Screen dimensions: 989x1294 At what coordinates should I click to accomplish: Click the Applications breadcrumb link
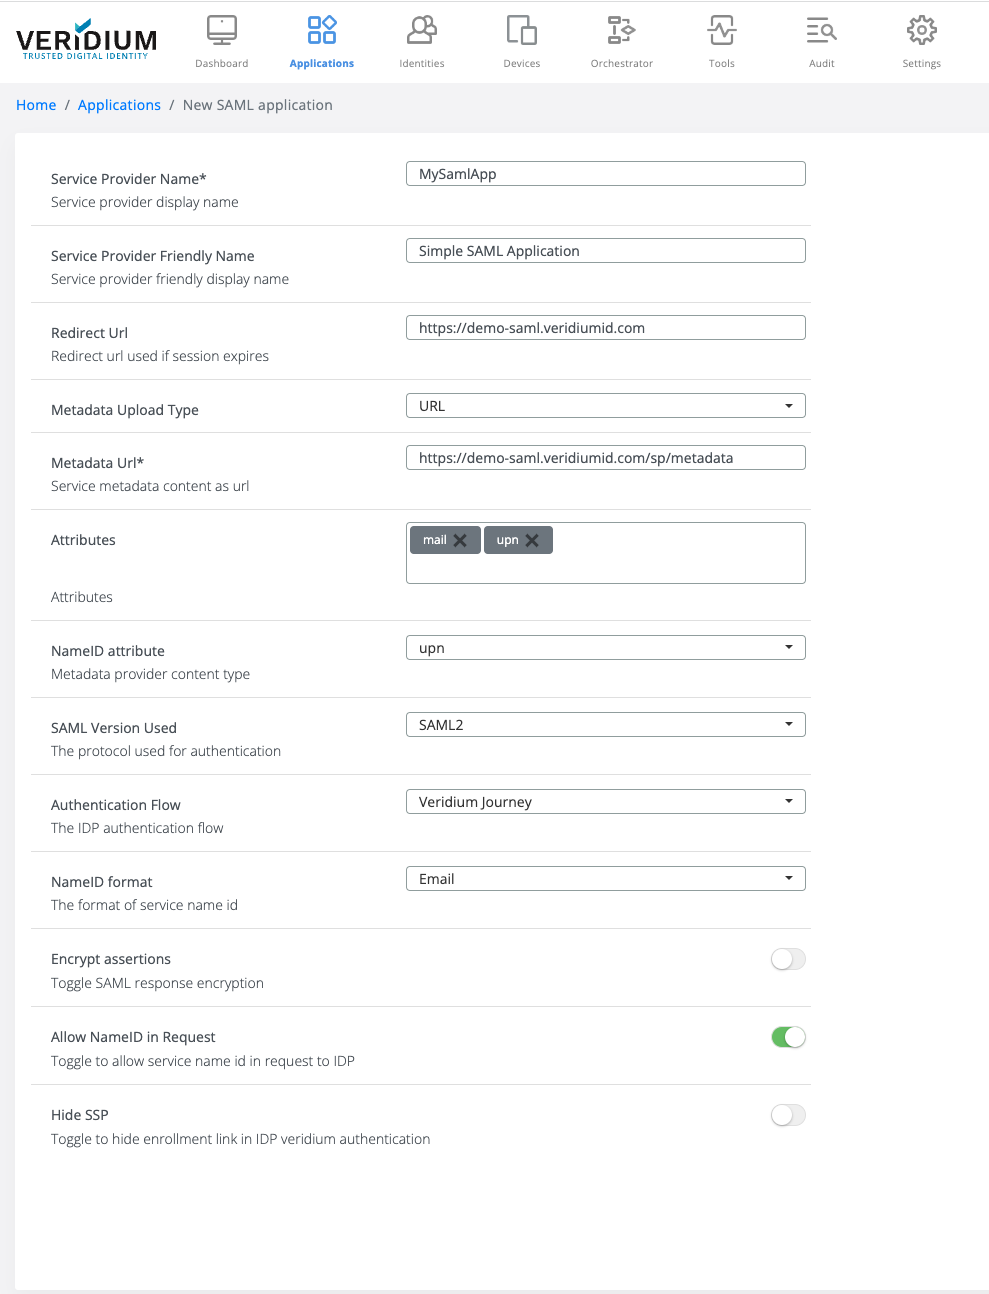click(x=119, y=105)
